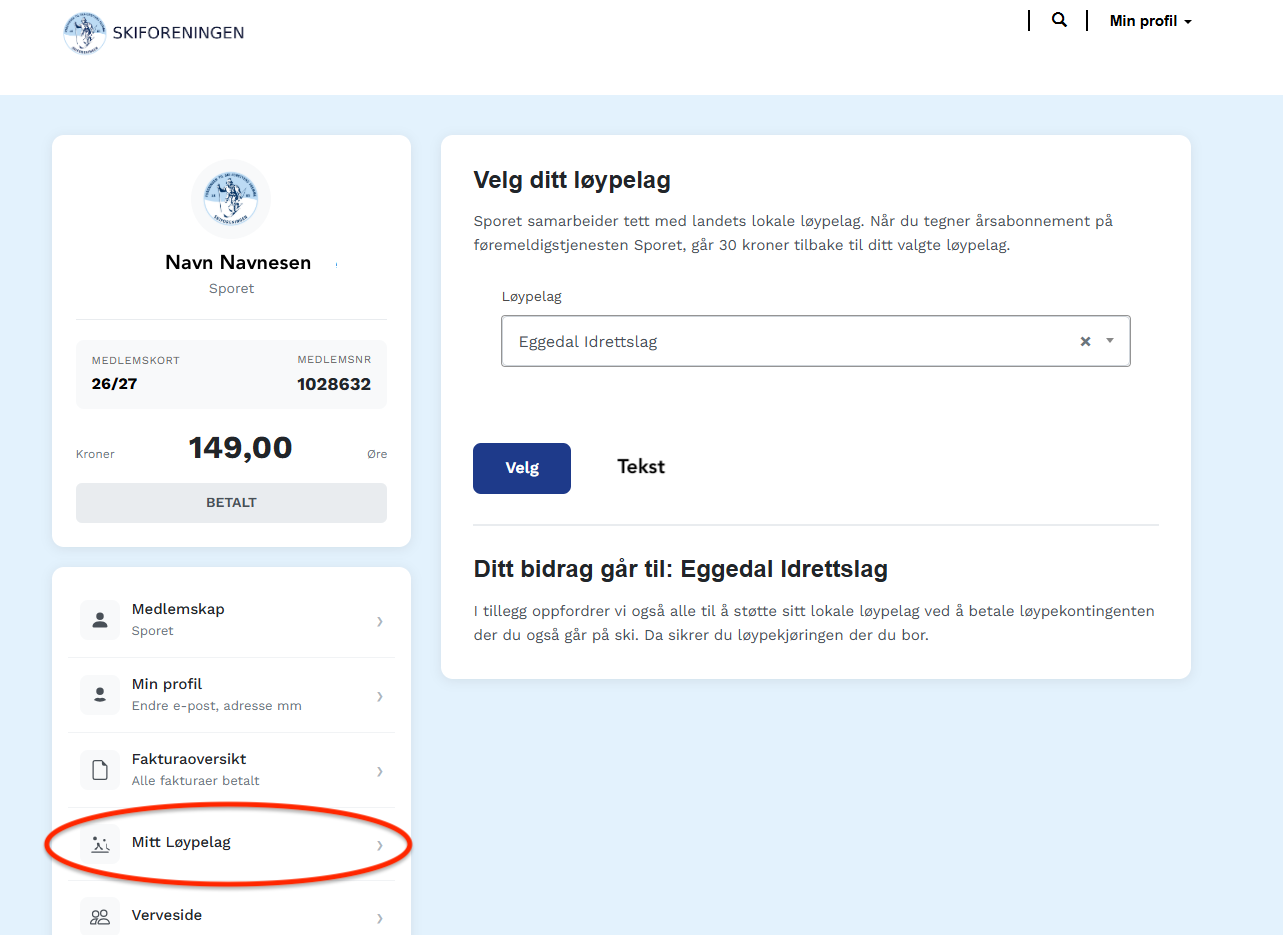Click the skier icon beside Mitt Løypelag
Image resolution: width=1283 pixels, height=935 pixels.
(99, 845)
